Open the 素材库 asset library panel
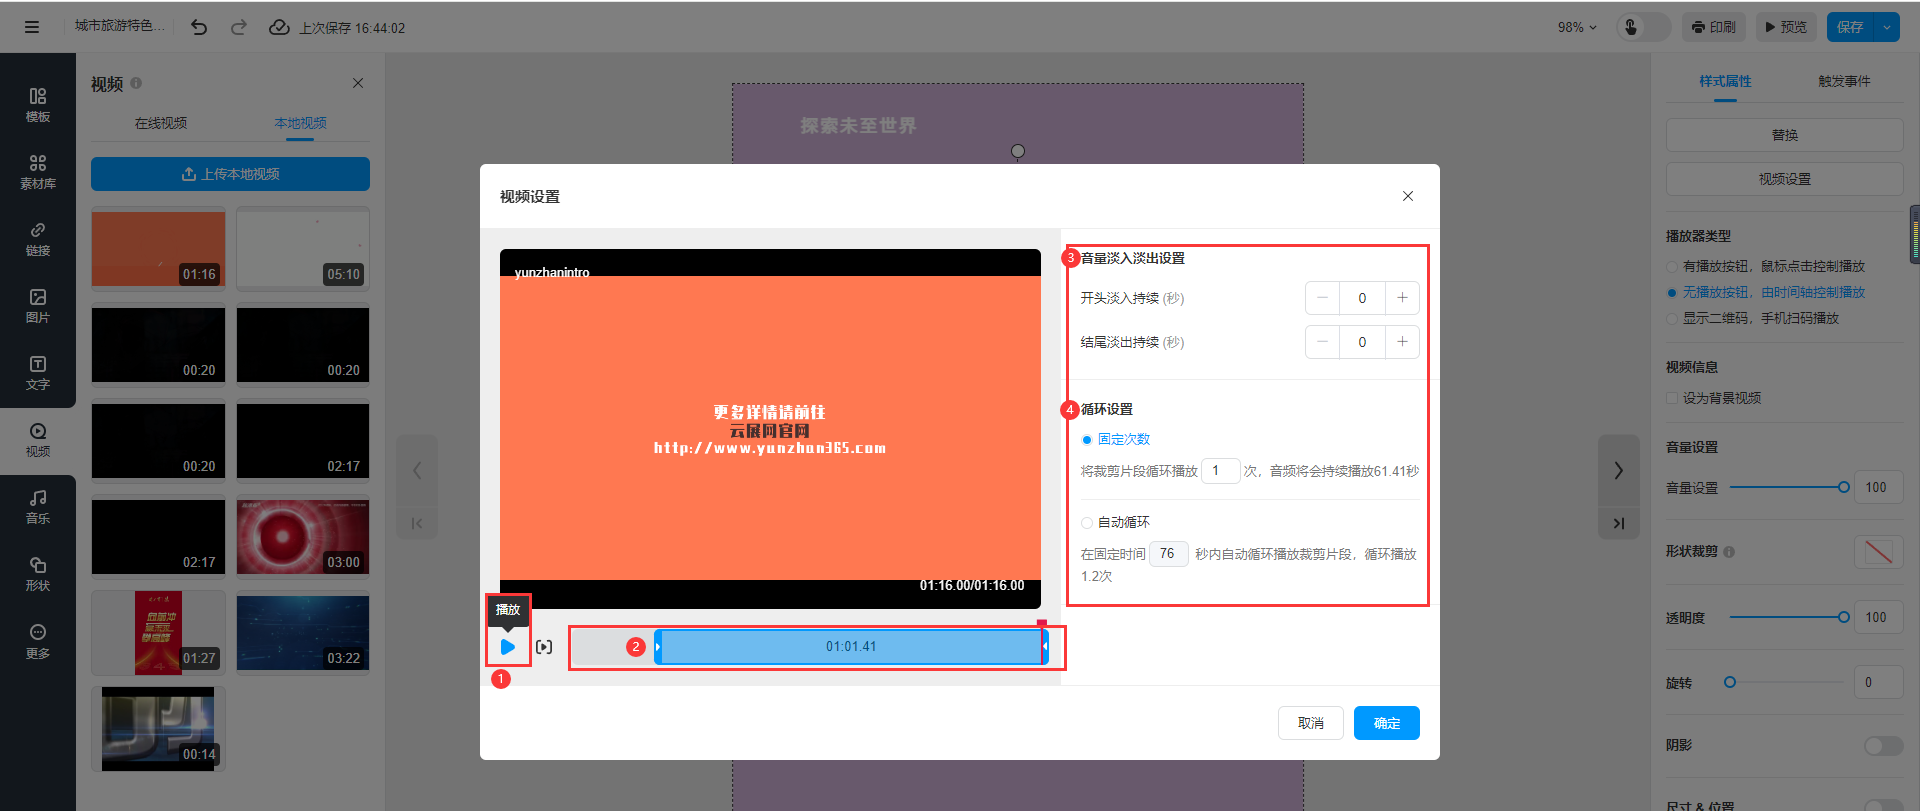 38,171
